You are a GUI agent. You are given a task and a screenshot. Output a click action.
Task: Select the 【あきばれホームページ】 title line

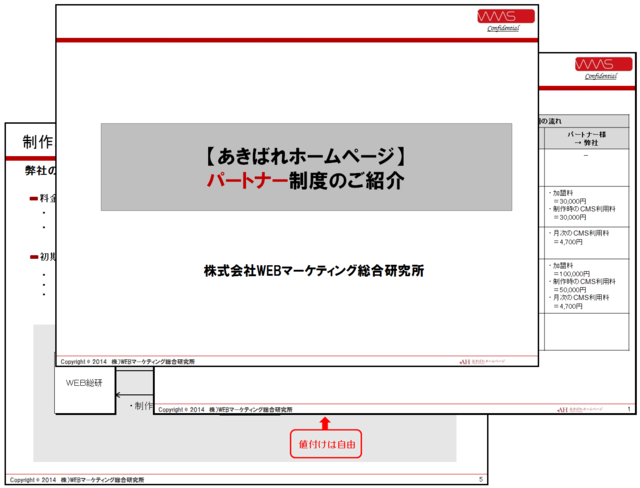coord(305,156)
